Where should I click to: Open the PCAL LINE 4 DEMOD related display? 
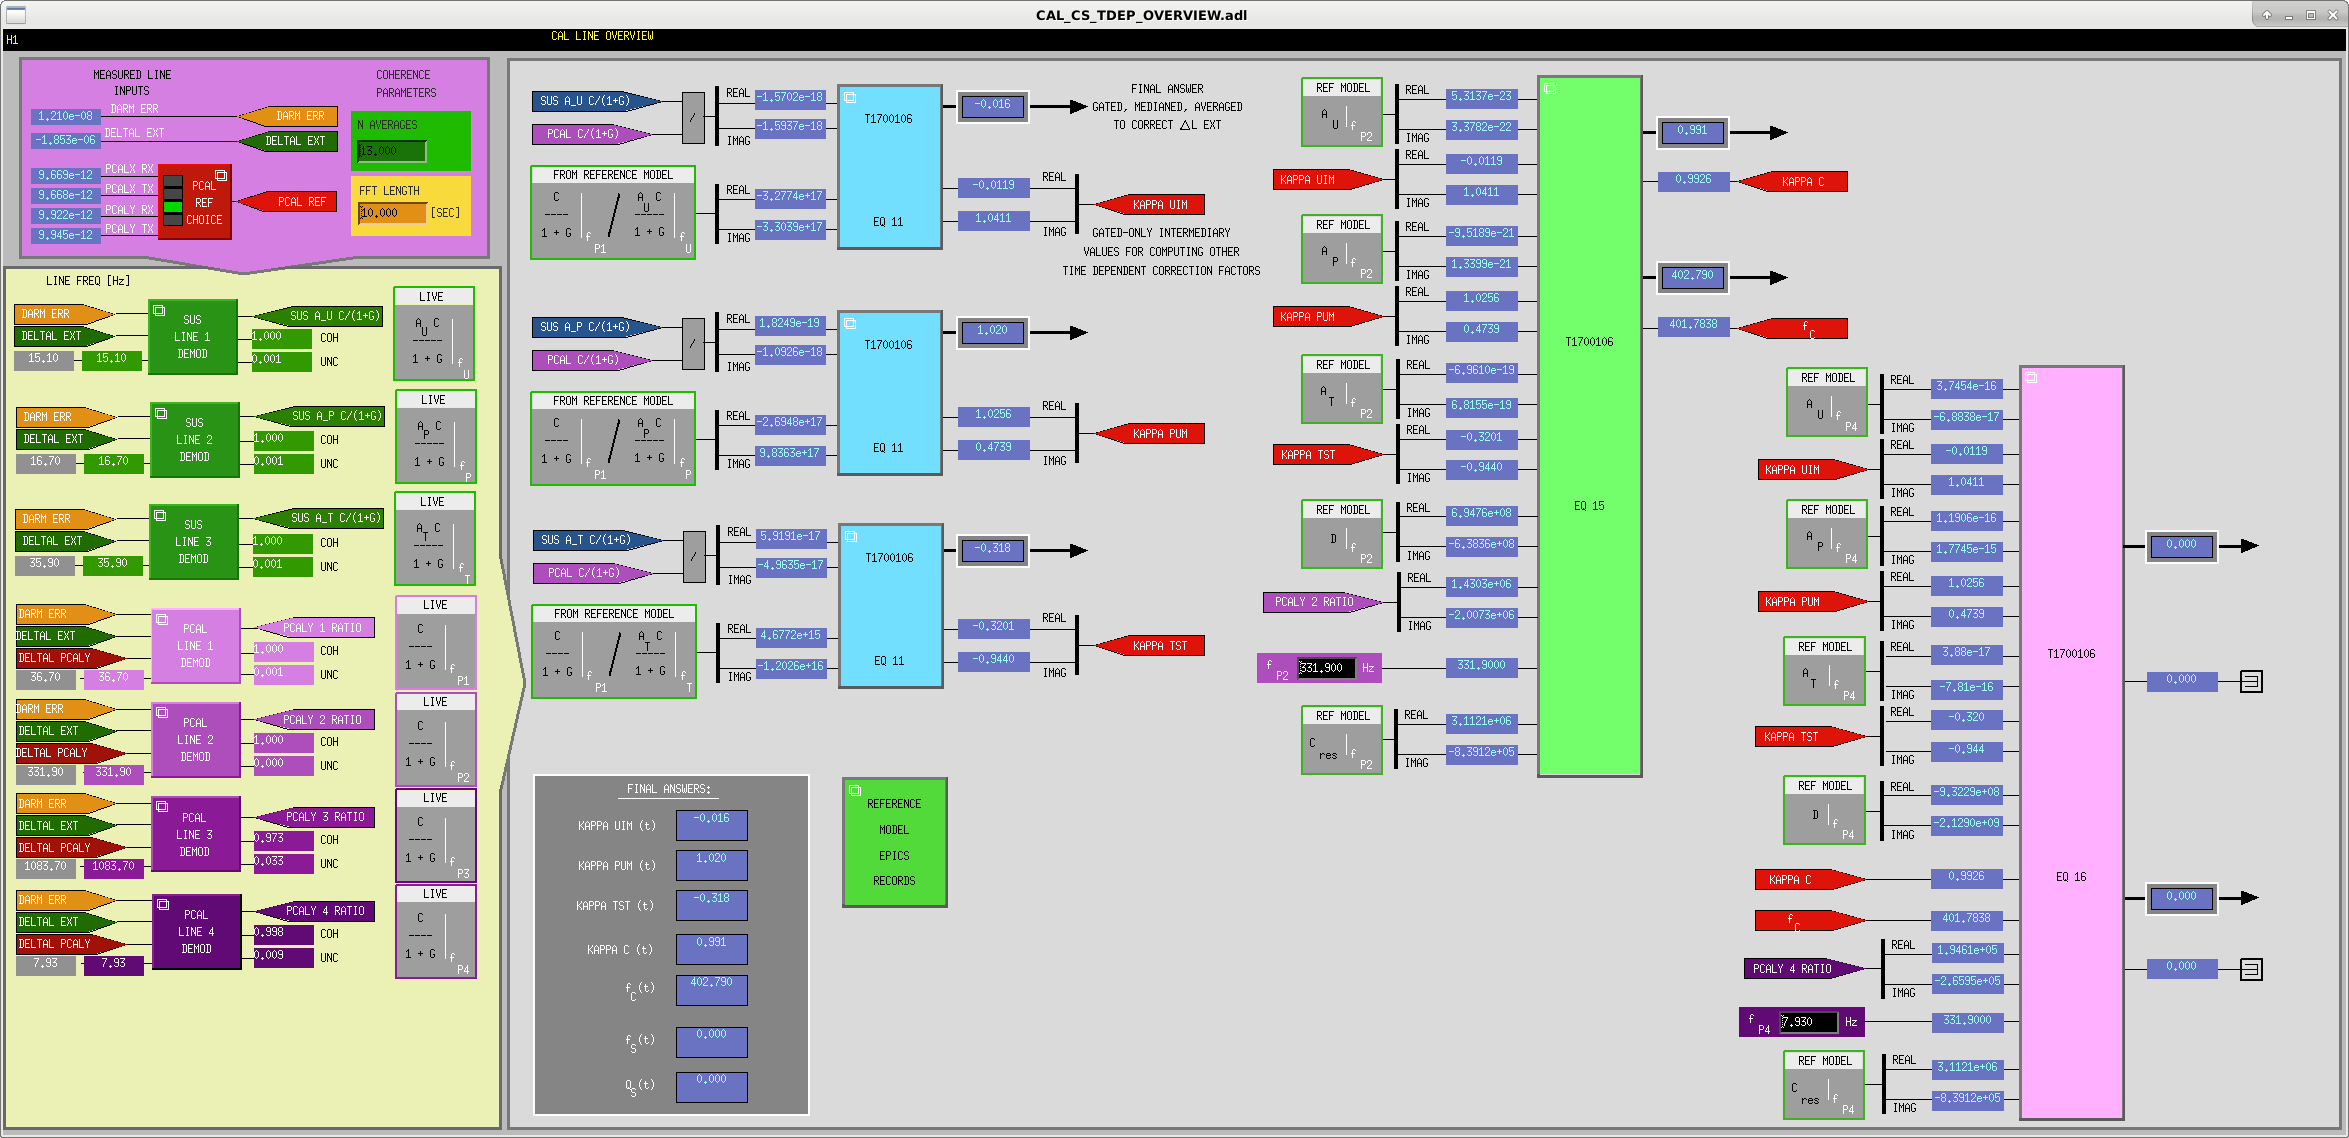click(x=162, y=904)
